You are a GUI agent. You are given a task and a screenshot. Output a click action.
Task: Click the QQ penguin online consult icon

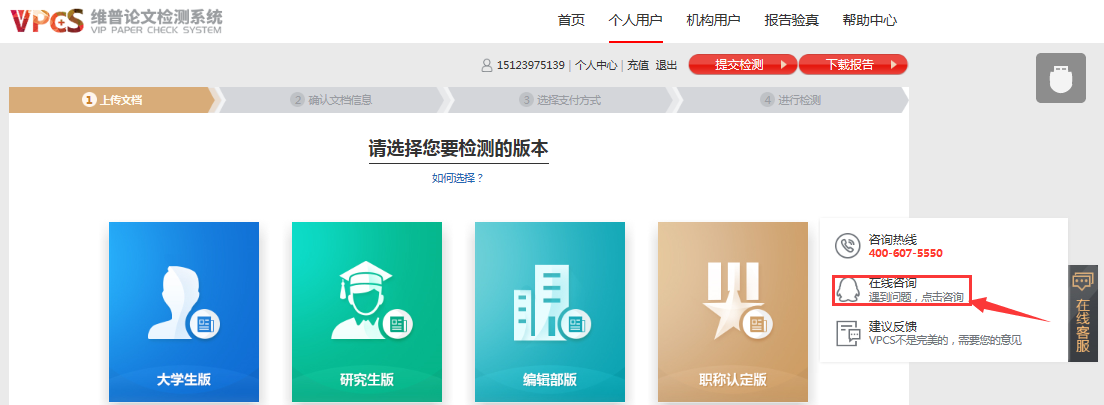point(848,289)
